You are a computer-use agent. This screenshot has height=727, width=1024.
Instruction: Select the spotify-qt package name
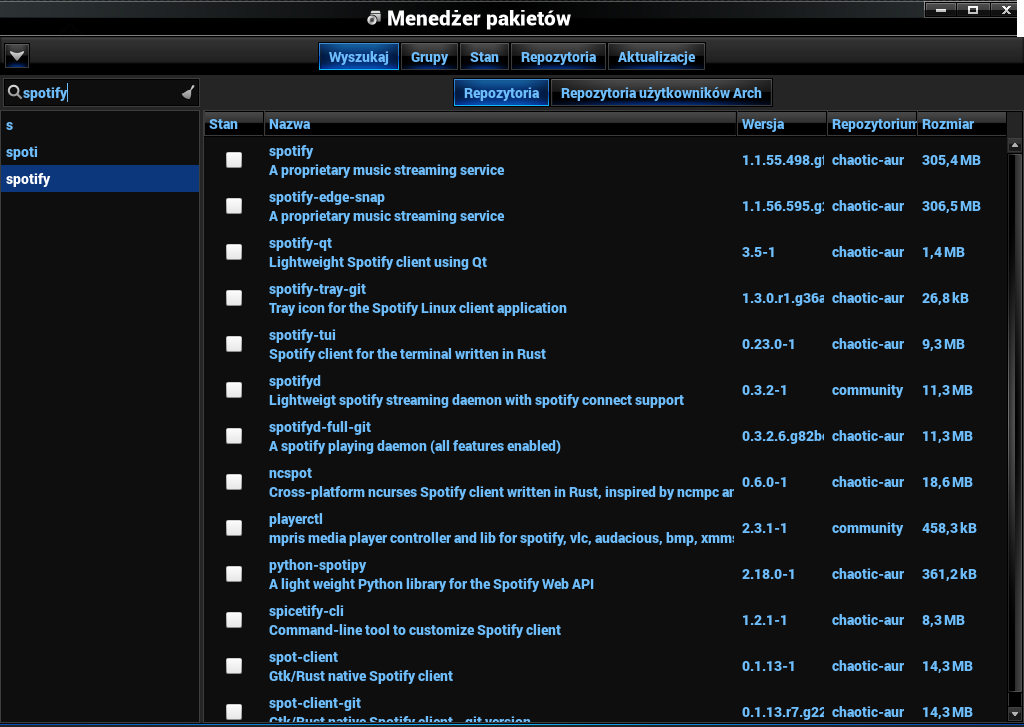[300, 243]
